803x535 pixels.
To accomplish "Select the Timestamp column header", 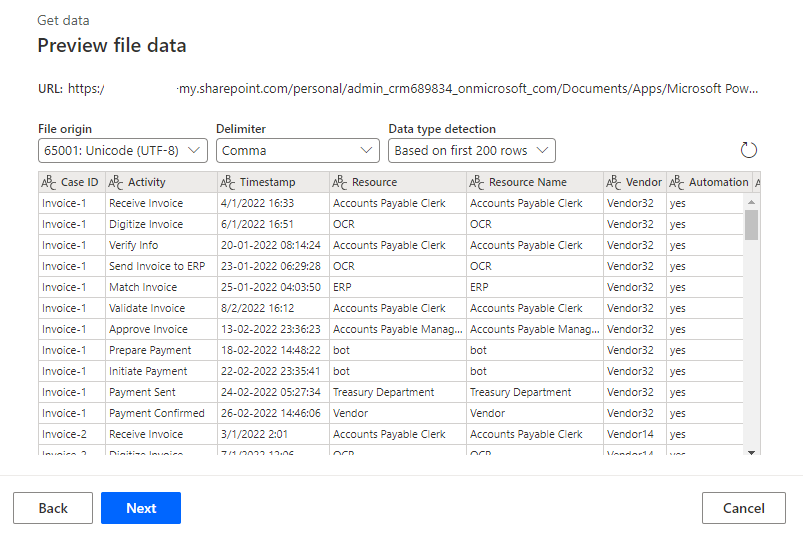I will tap(273, 182).
